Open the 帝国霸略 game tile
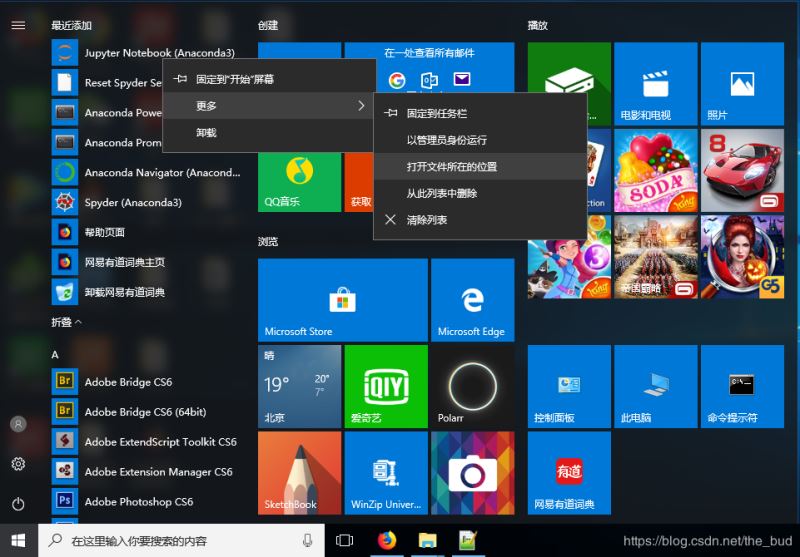Screen dimensions: 800x557 [x=656, y=257]
